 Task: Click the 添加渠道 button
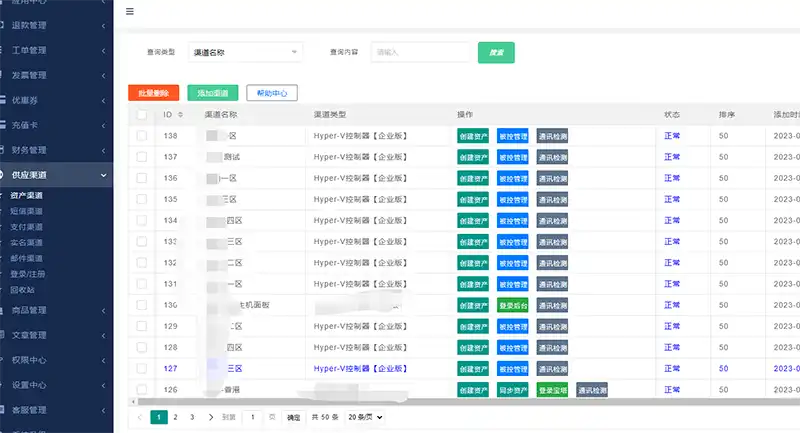213,93
